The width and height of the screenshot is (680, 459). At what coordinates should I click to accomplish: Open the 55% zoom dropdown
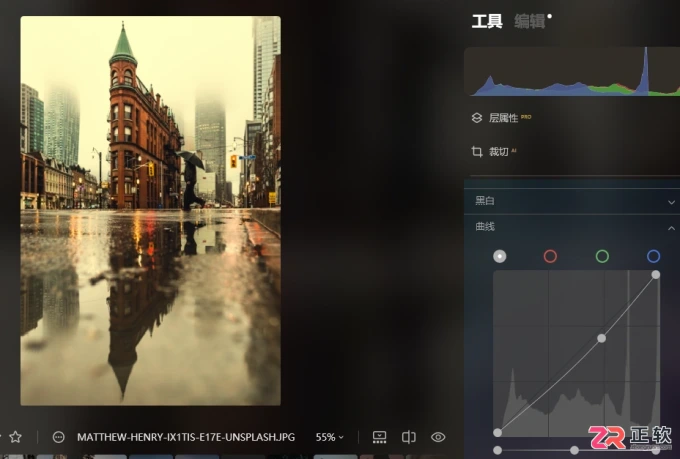pyautogui.click(x=330, y=437)
